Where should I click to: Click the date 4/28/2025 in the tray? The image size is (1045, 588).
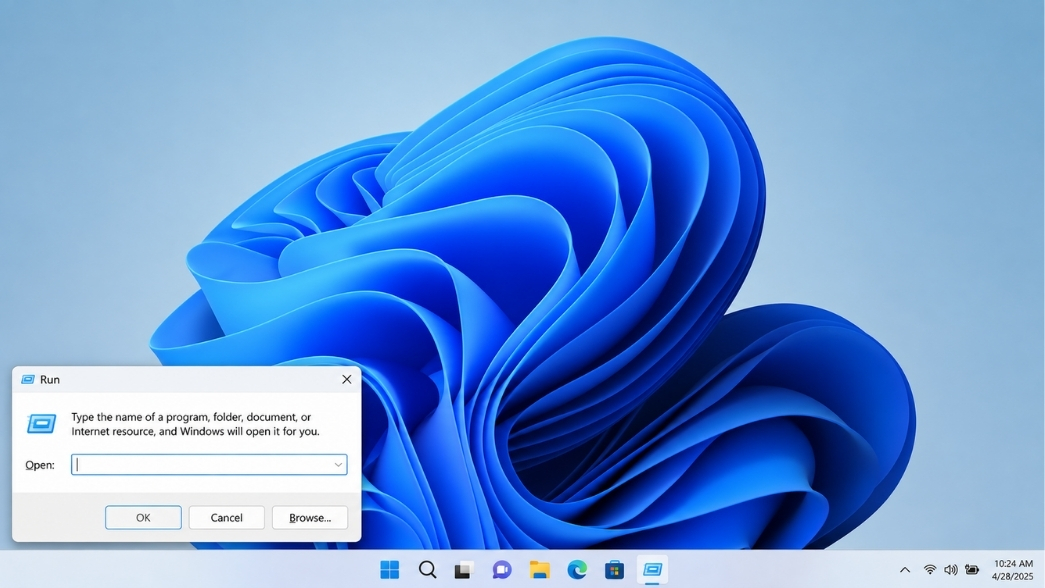click(1012, 576)
